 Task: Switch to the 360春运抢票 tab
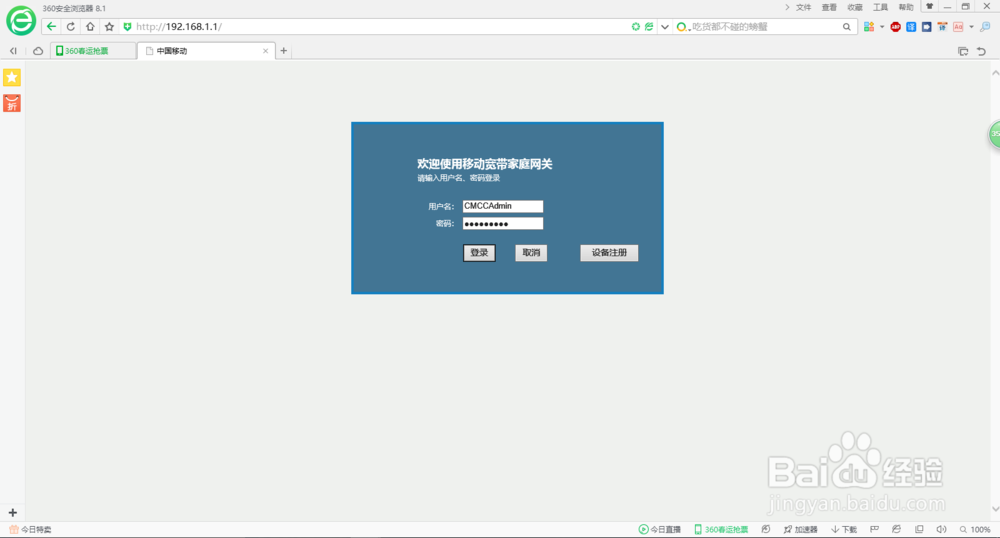[x=93, y=51]
